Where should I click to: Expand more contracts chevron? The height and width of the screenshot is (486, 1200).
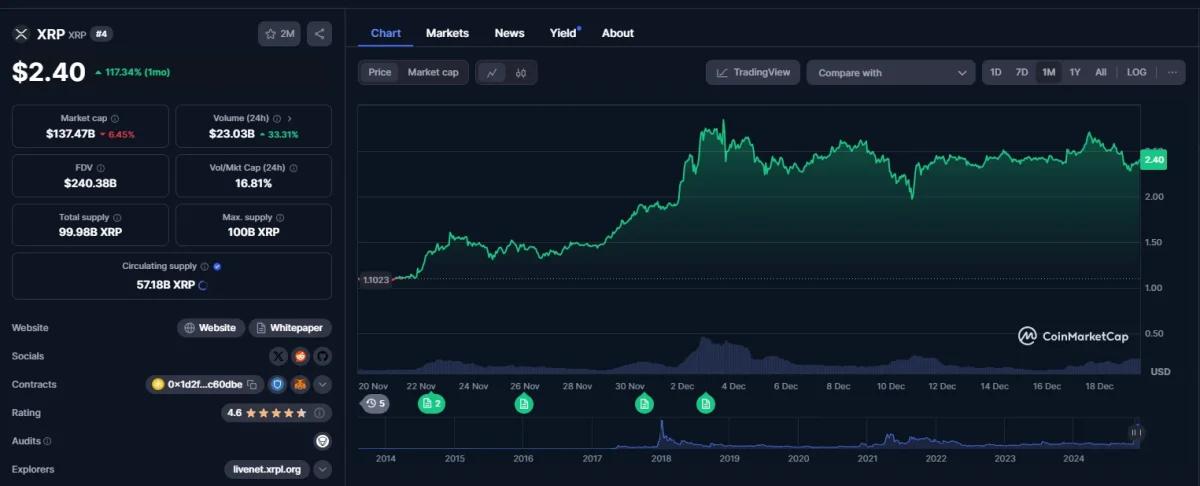pyautogui.click(x=322, y=384)
